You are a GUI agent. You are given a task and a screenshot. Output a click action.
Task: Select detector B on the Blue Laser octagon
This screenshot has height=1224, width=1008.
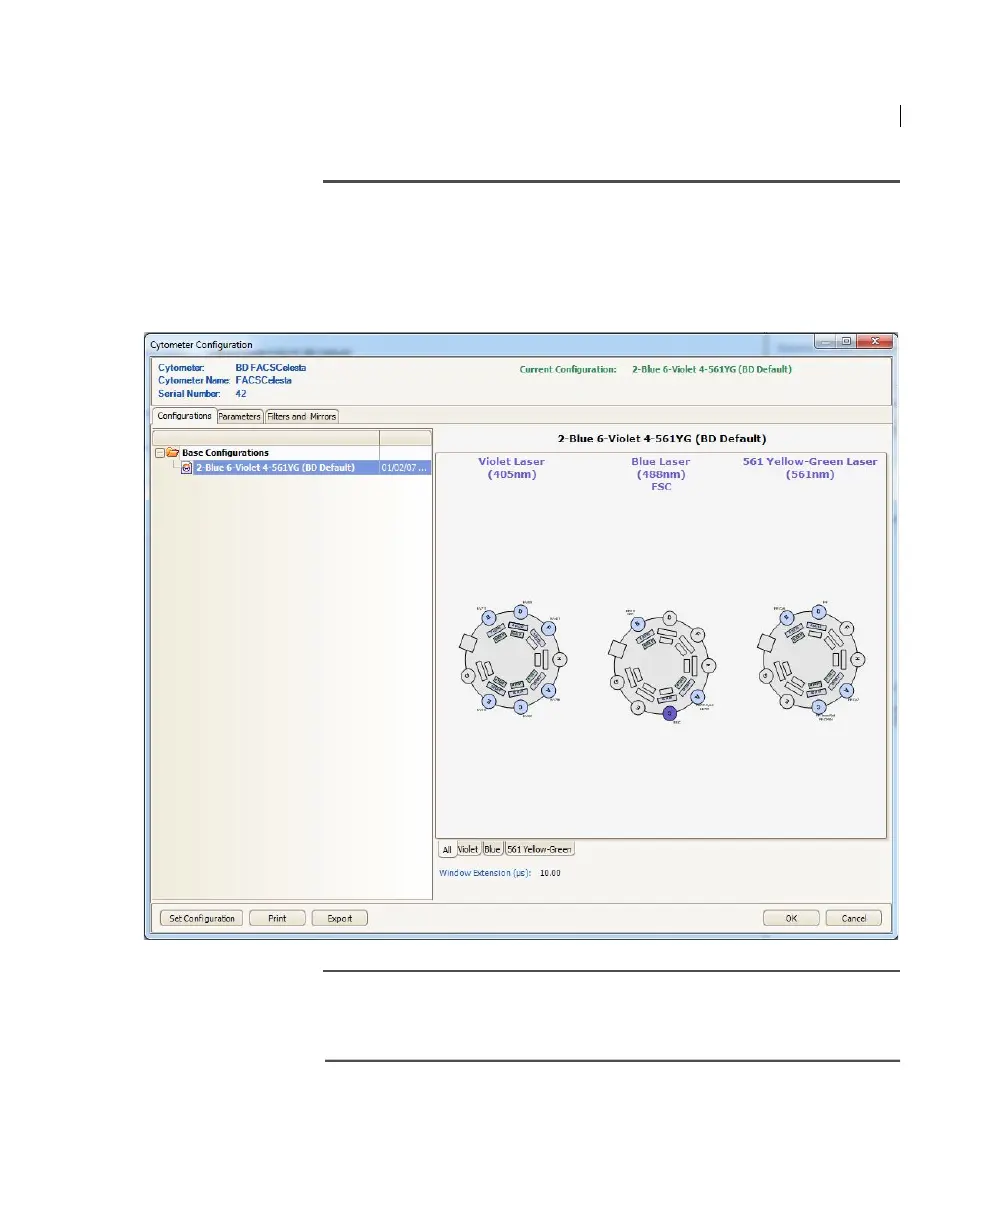(638, 623)
